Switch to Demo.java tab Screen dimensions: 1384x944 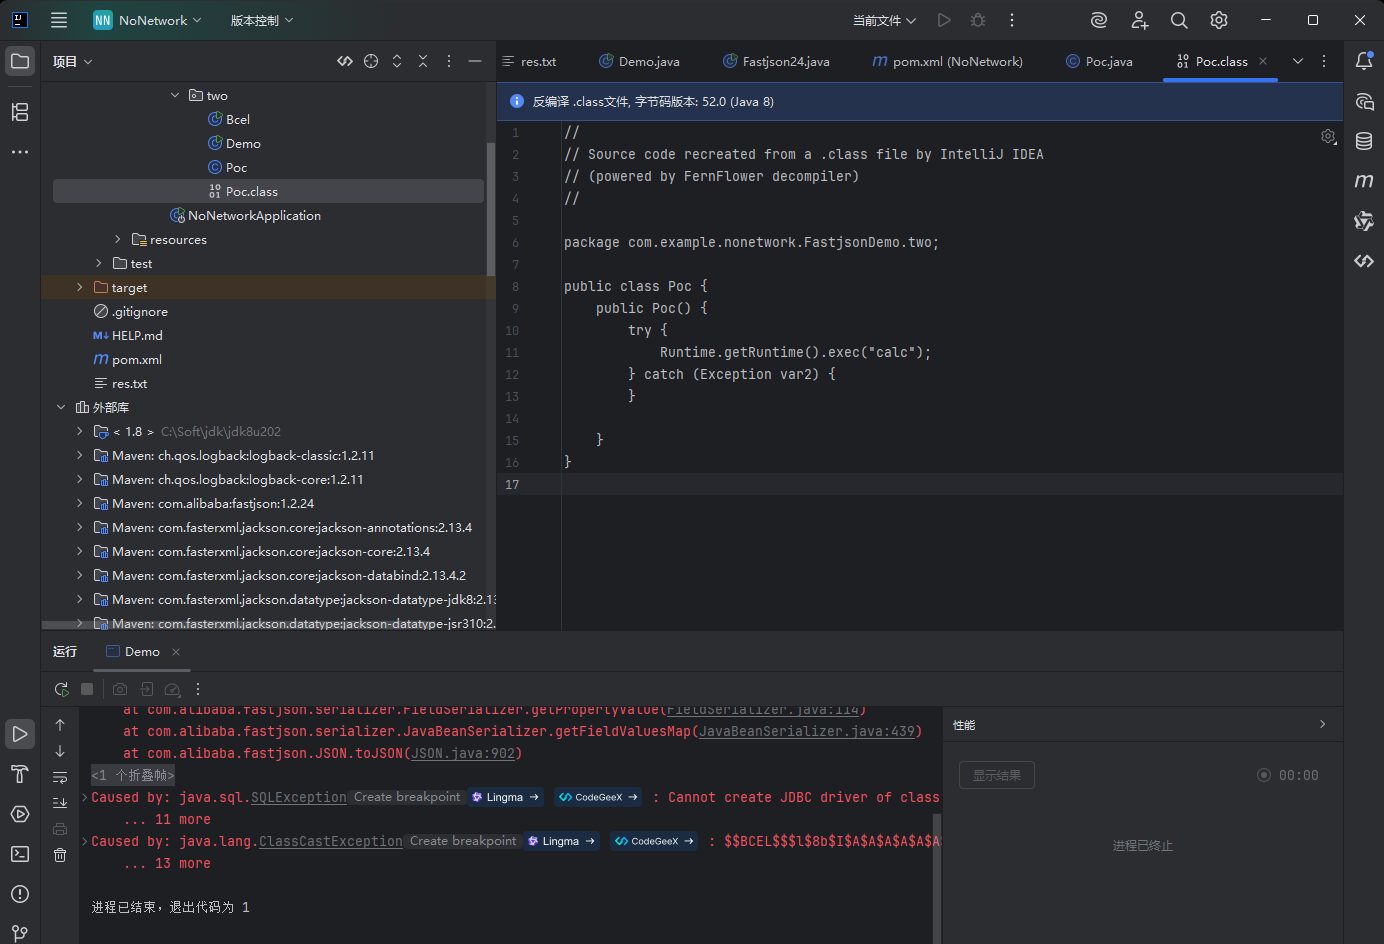639,61
